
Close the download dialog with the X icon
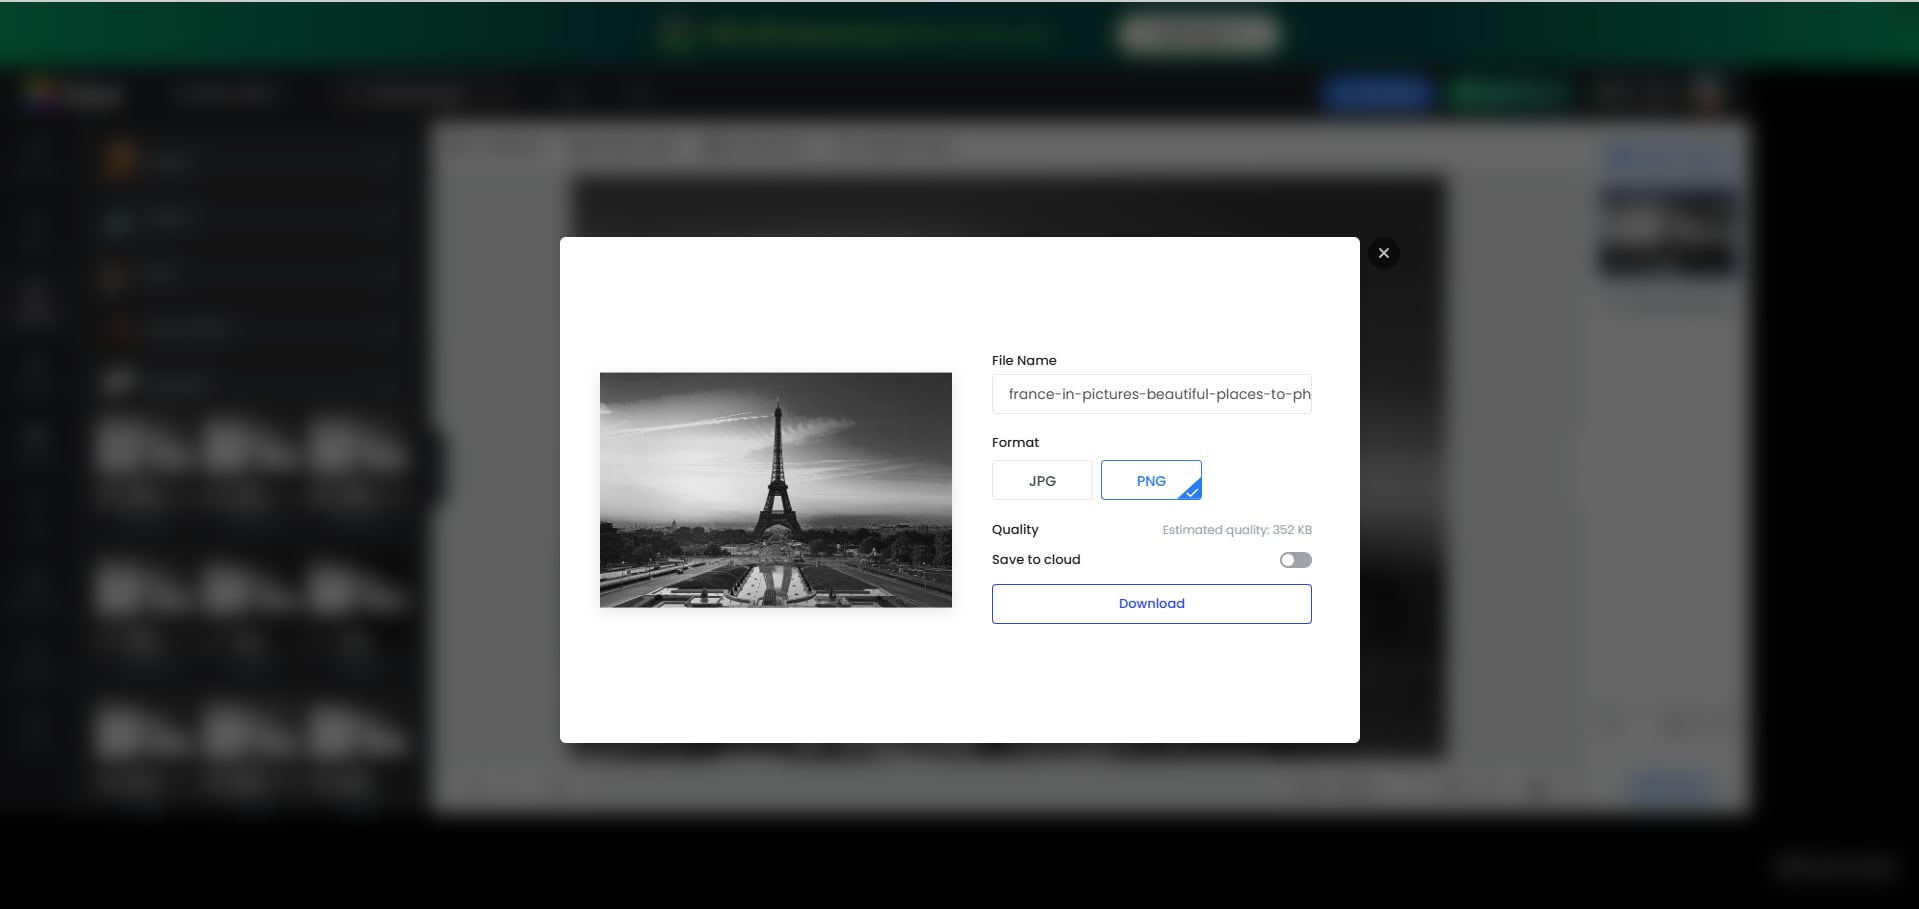coord(1384,253)
